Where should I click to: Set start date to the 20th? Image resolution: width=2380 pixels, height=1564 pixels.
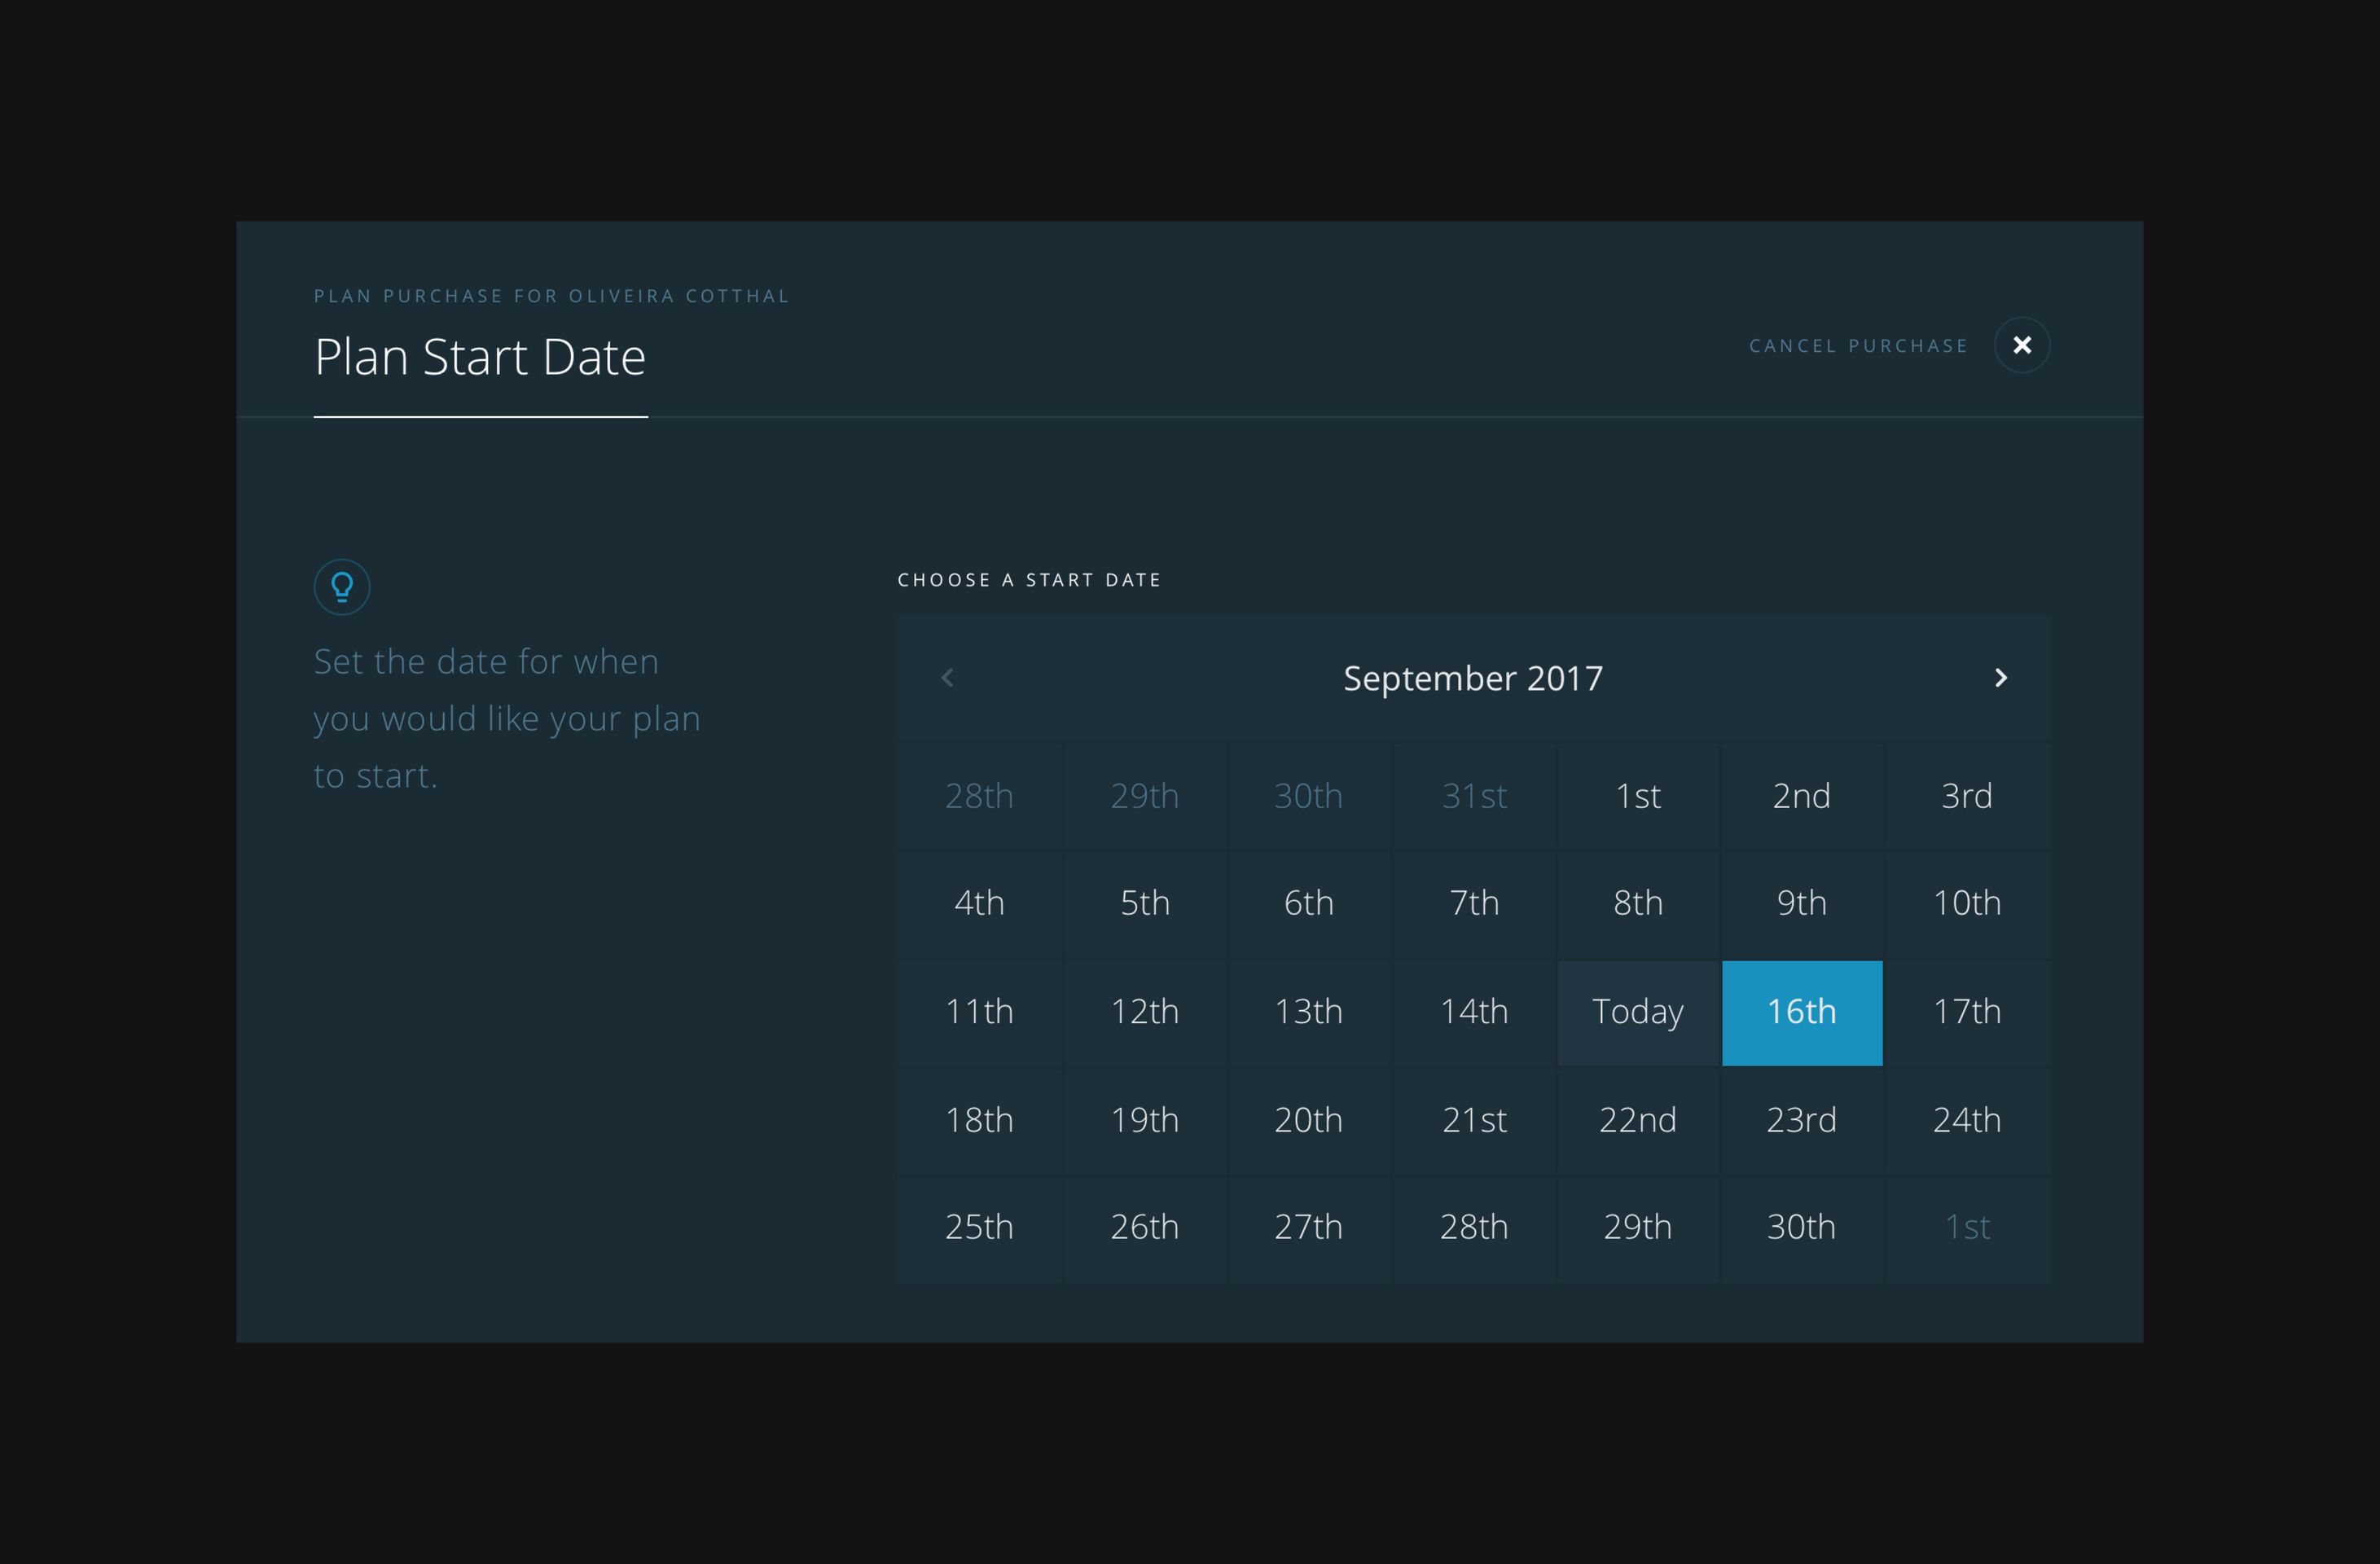coord(1308,1120)
